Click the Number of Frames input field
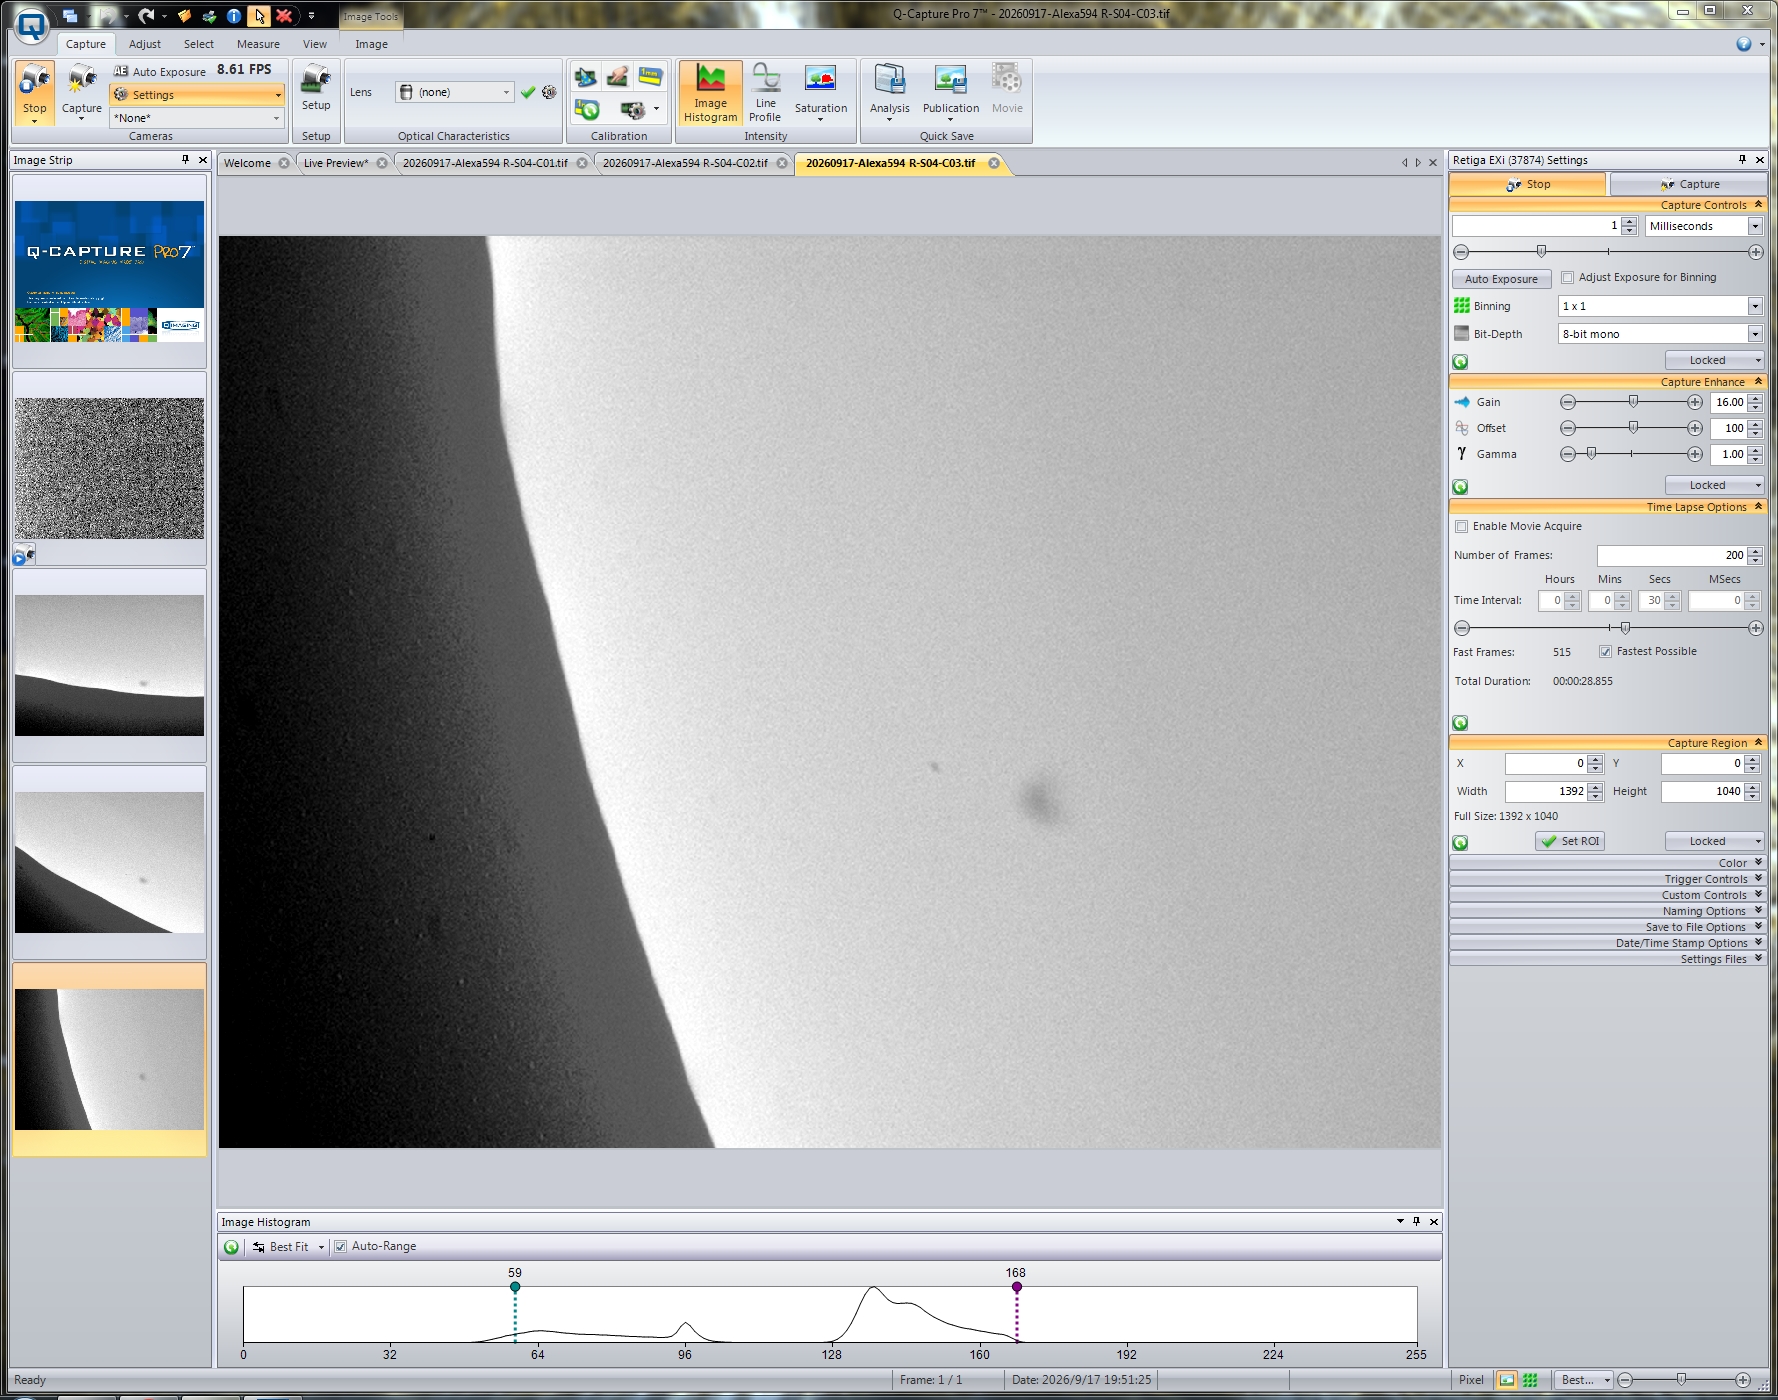The width and height of the screenshot is (1778, 1400). [1671, 555]
